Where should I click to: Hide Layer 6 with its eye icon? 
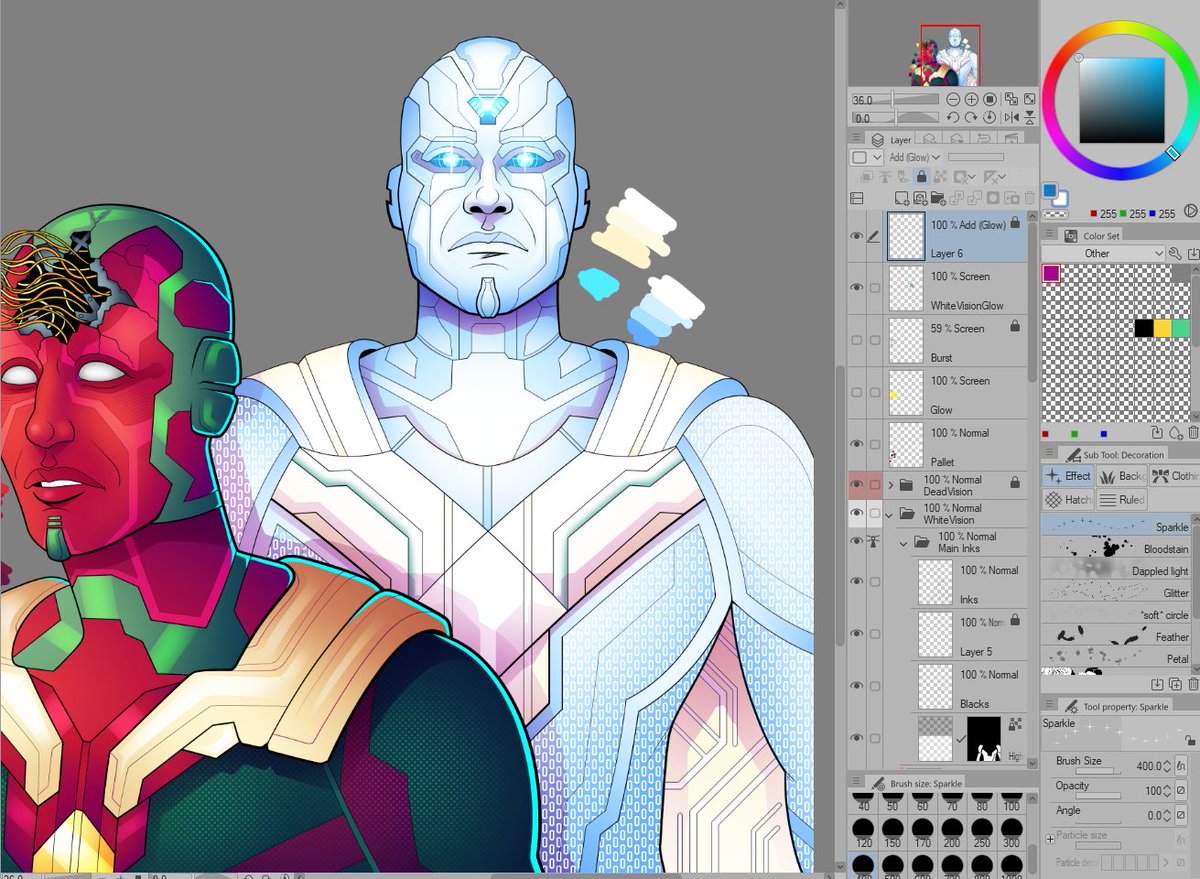tap(856, 236)
